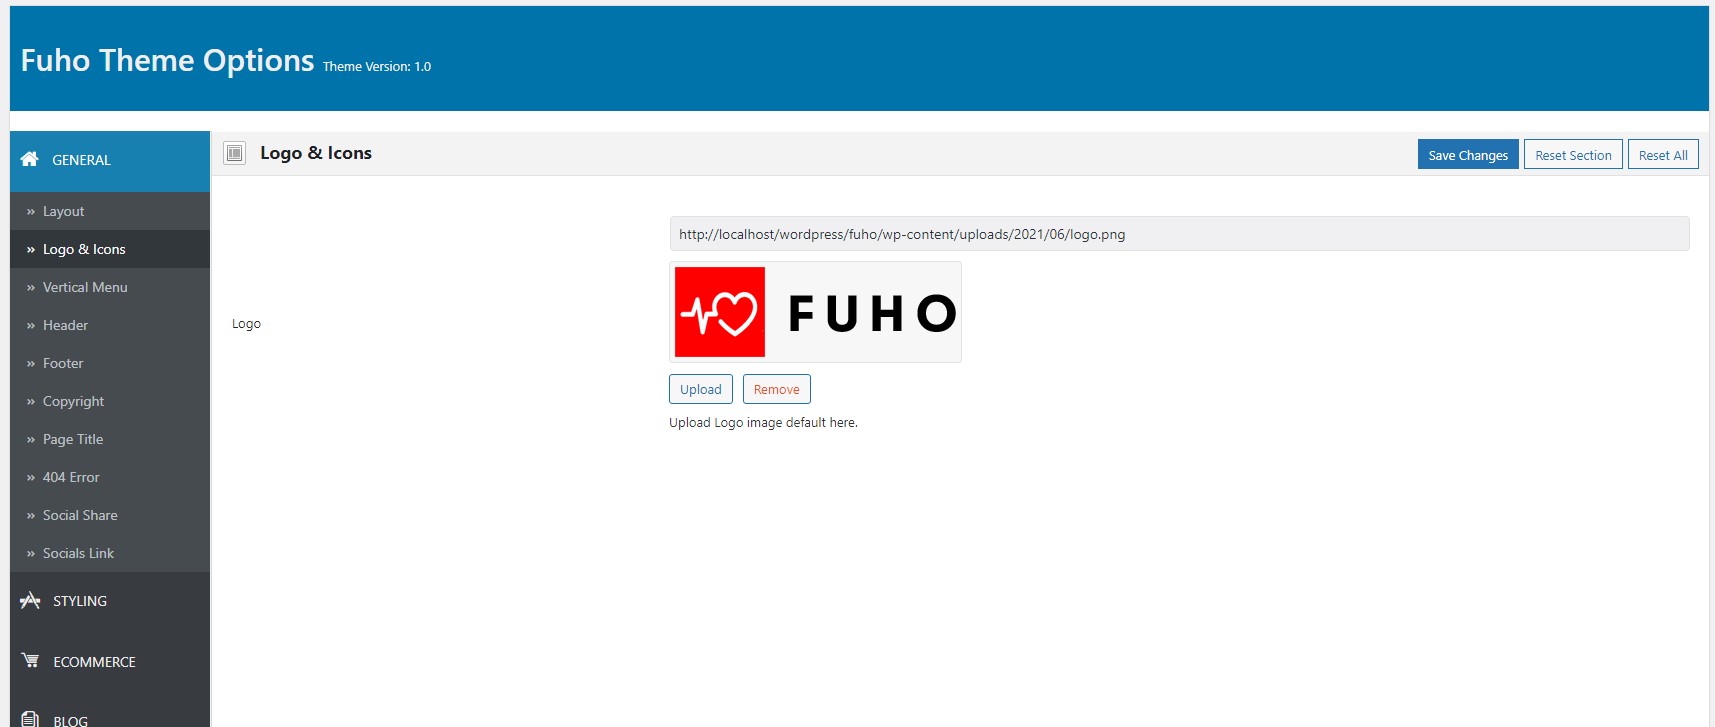Click the General home icon

pos(29,159)
